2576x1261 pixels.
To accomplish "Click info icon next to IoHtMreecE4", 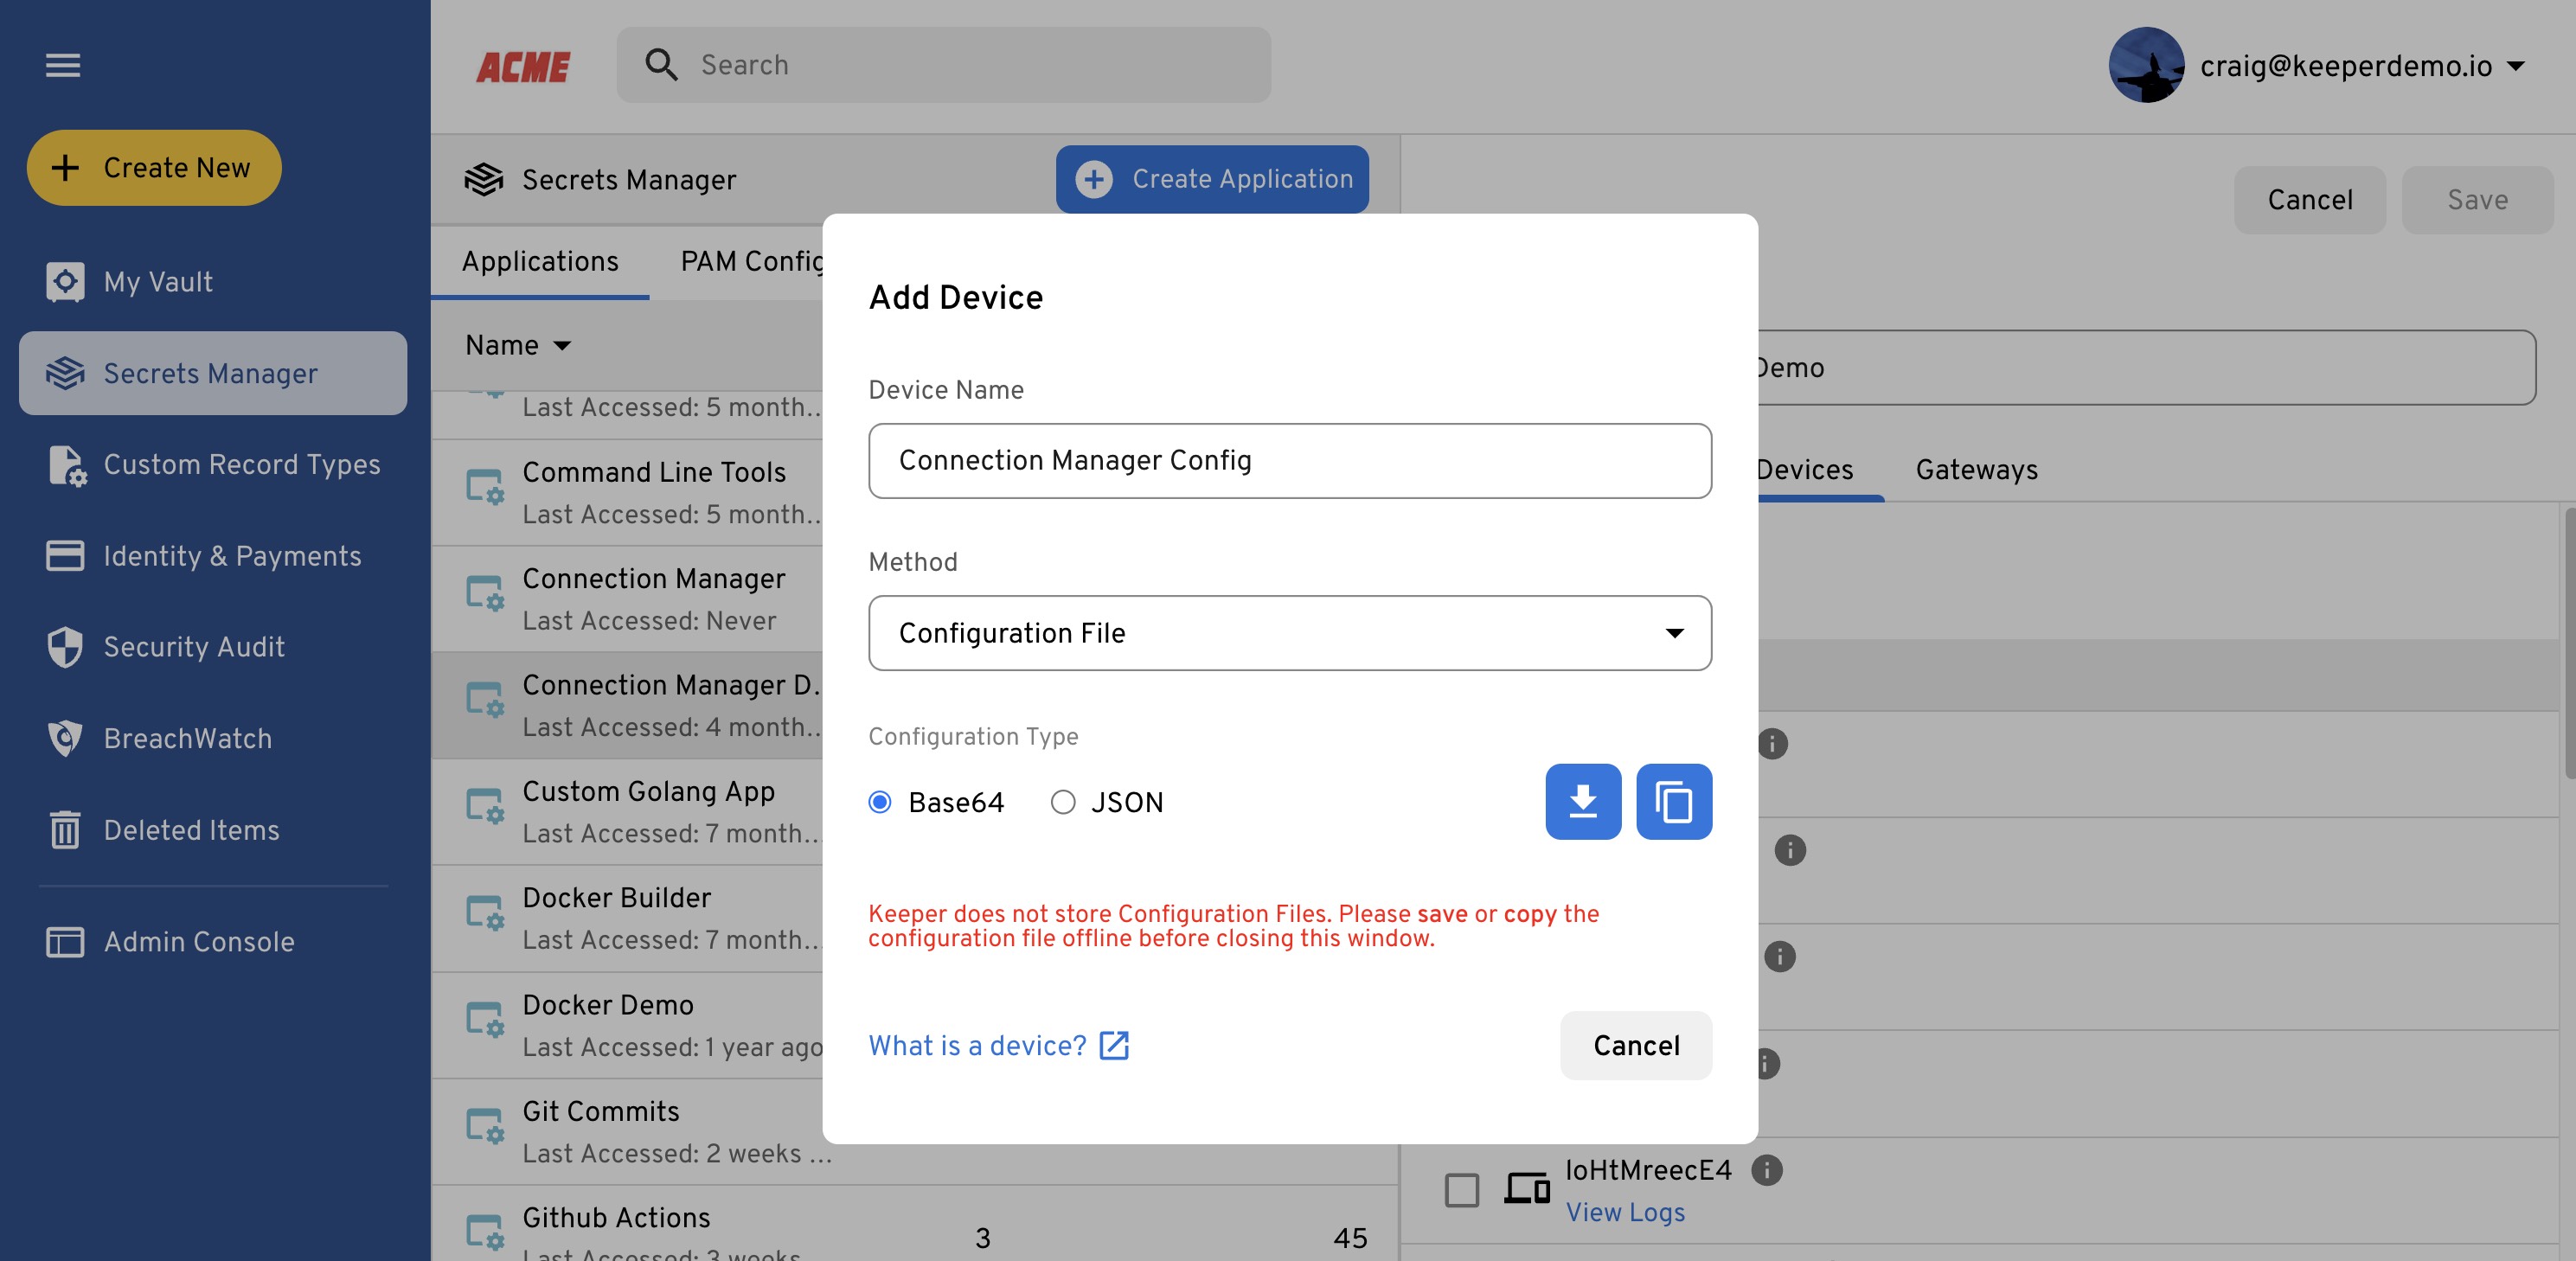I will (x=1767, y=1169).
